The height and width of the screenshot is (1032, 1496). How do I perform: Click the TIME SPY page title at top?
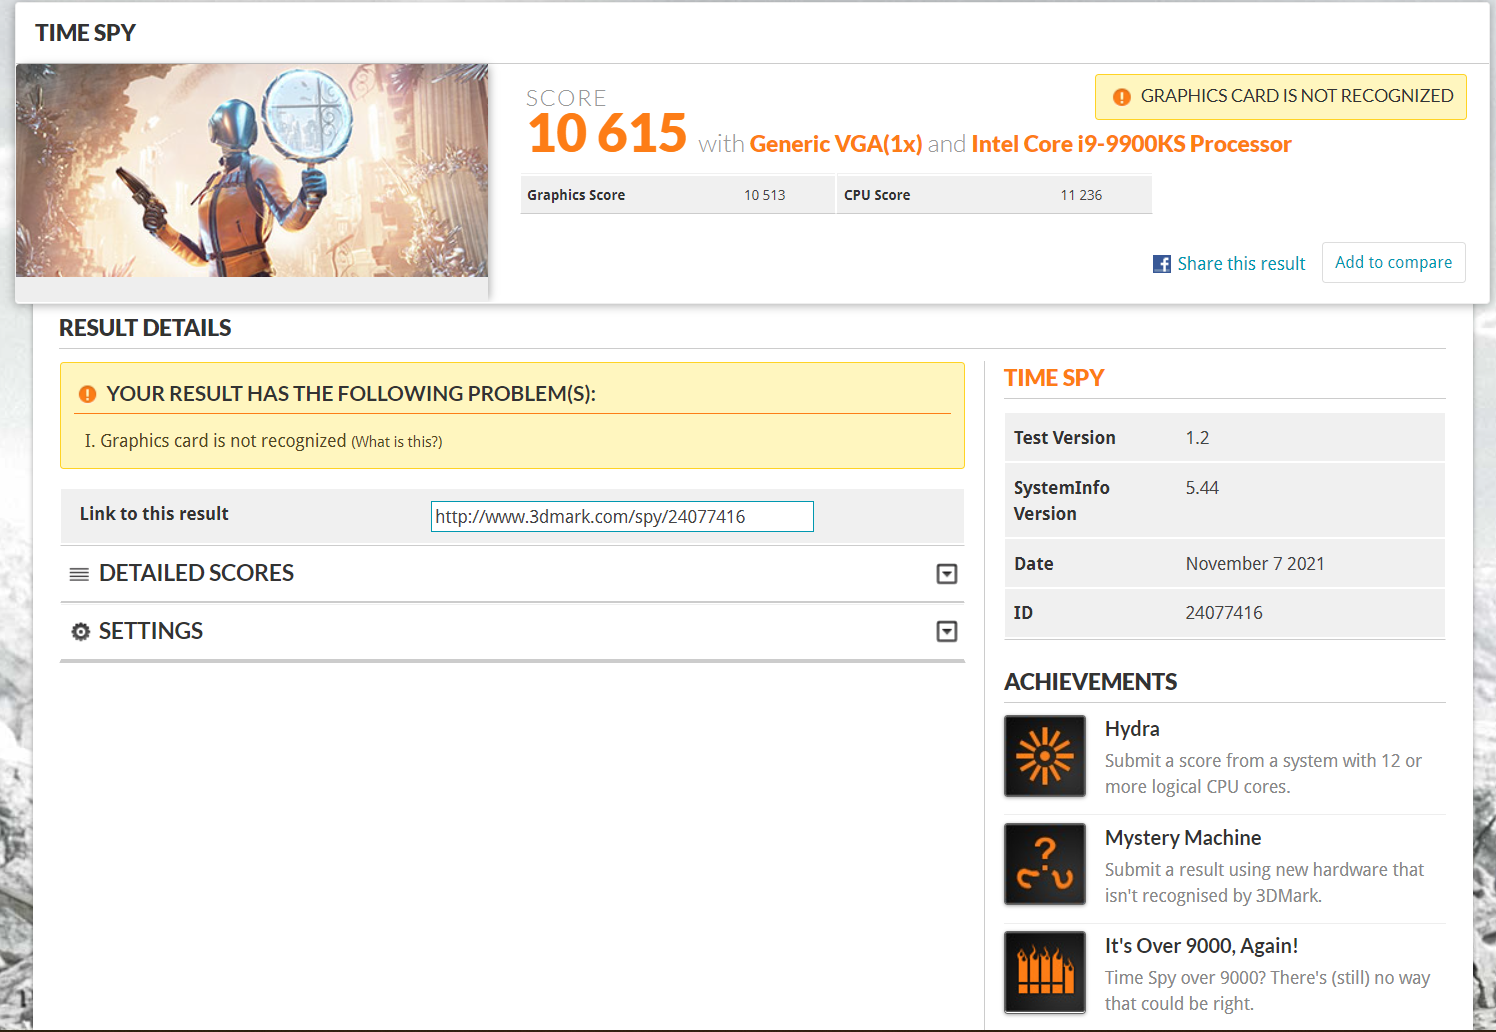(85, 33)
